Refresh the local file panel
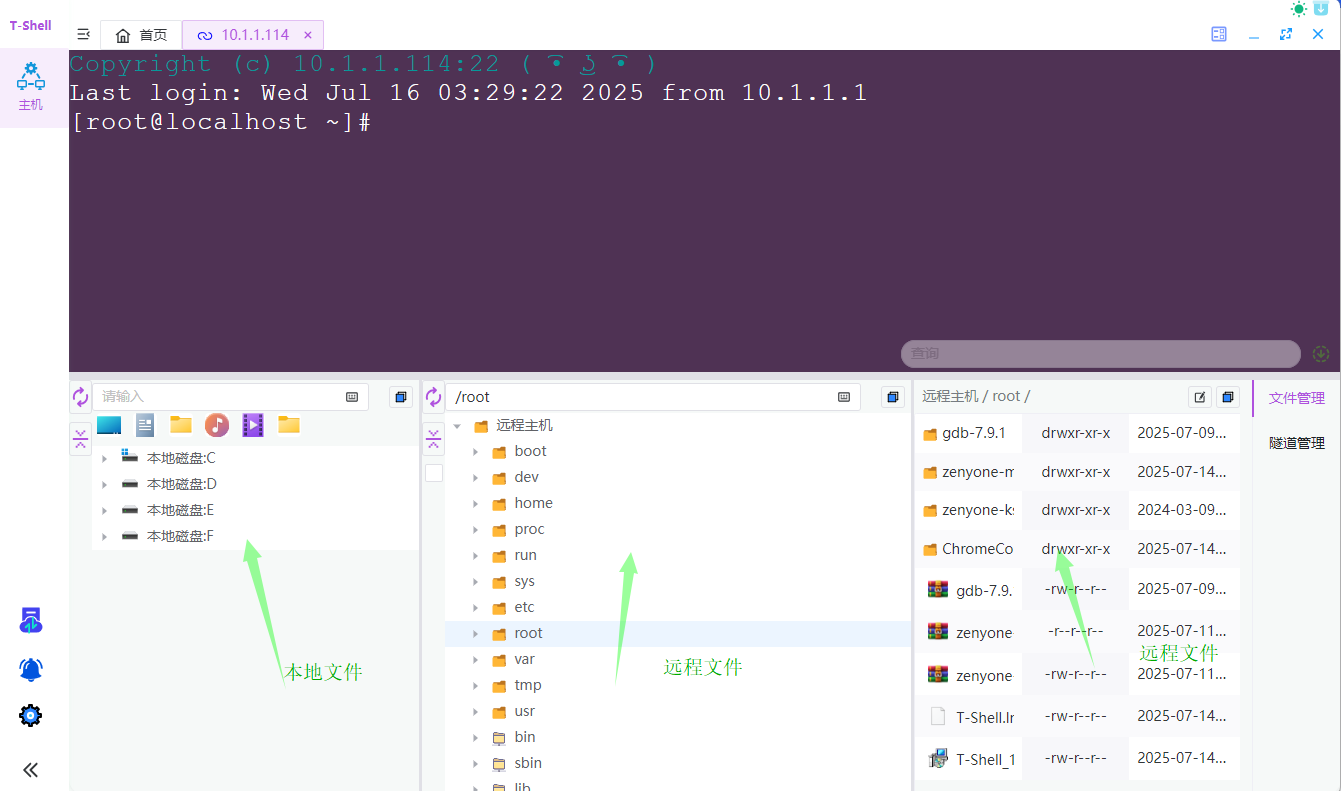The height and width of the screenshot is (791, 1341). 81,397
